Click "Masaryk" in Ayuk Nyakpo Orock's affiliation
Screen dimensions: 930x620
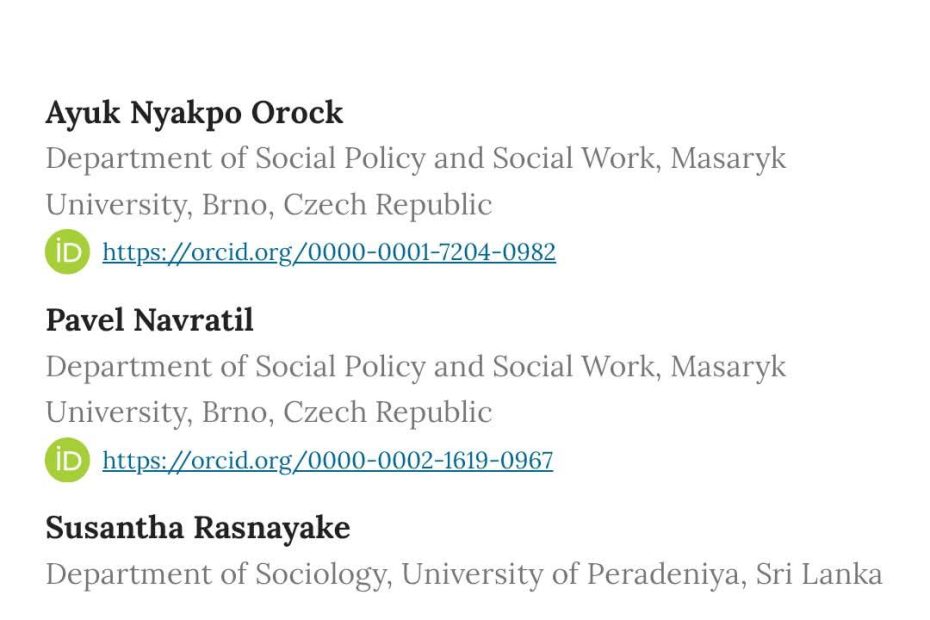pos(728,158)
